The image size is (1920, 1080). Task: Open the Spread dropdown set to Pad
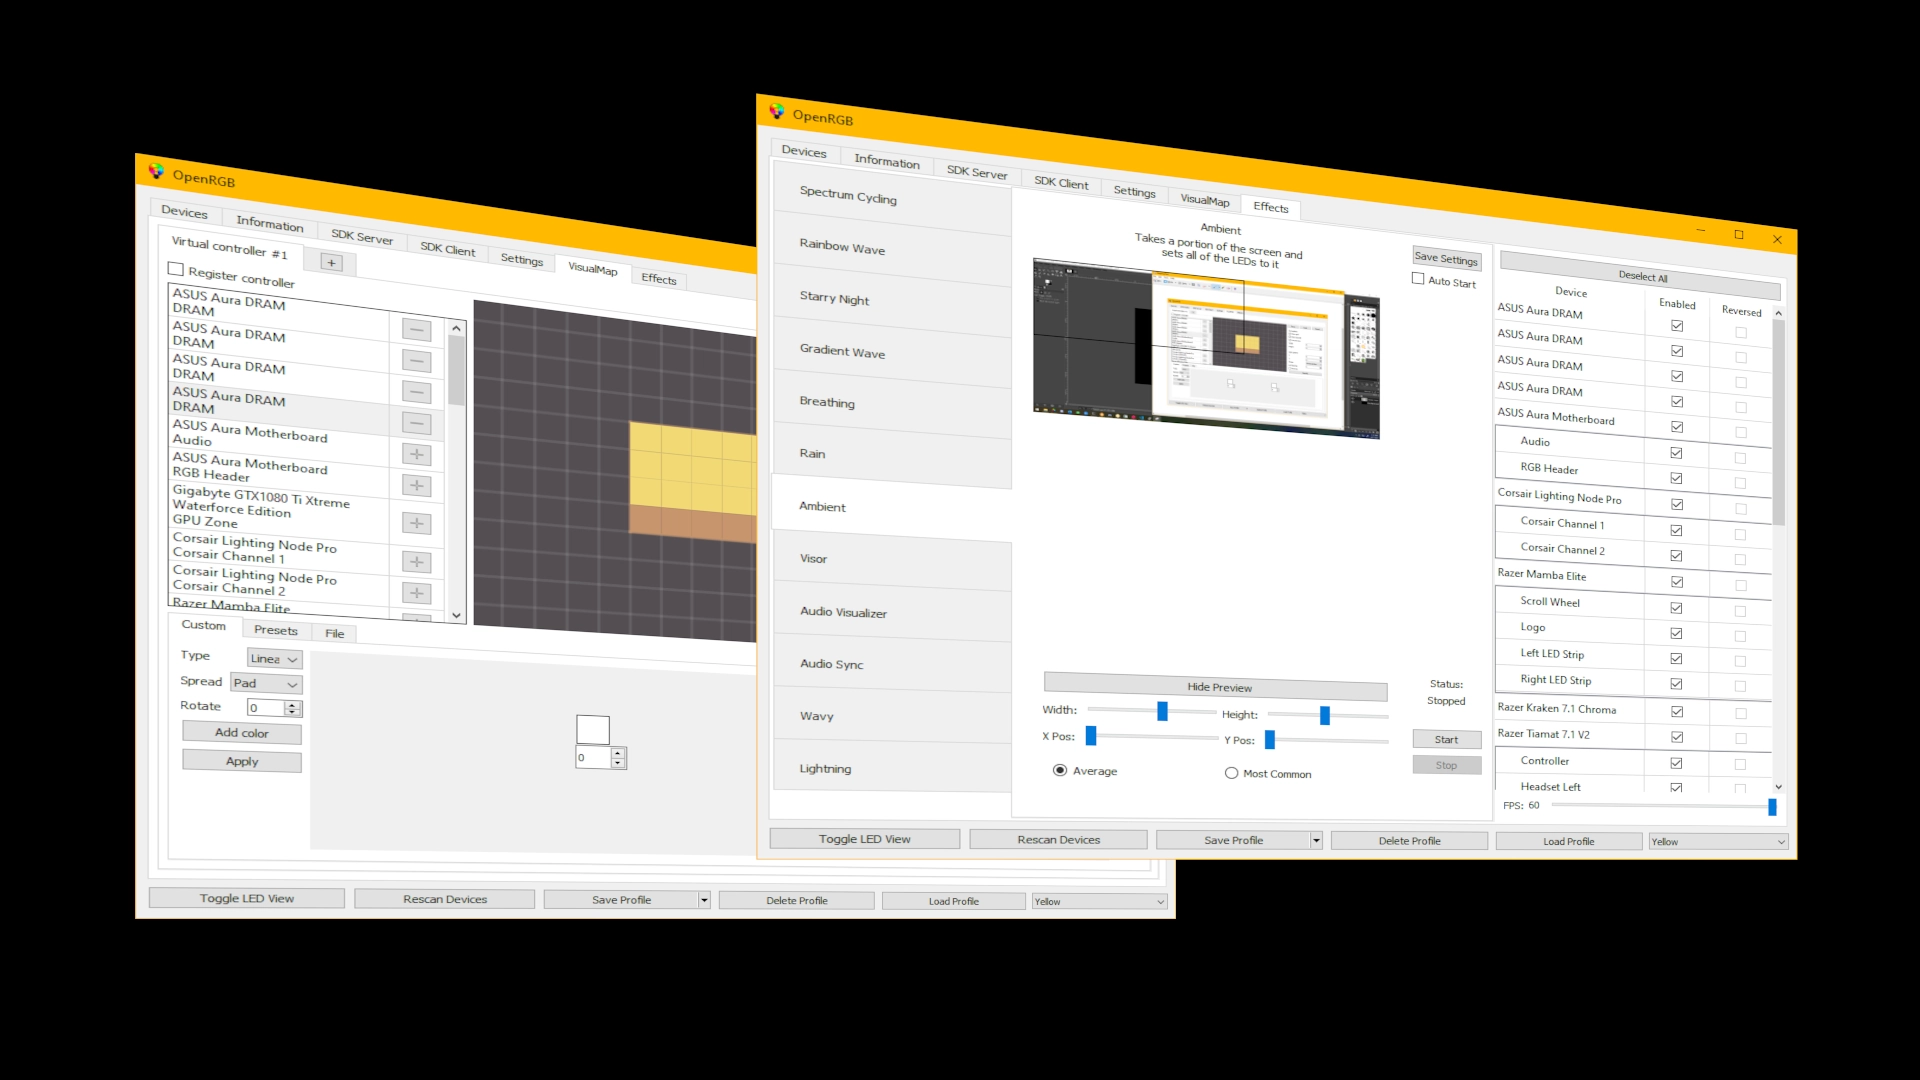[265, 683]
